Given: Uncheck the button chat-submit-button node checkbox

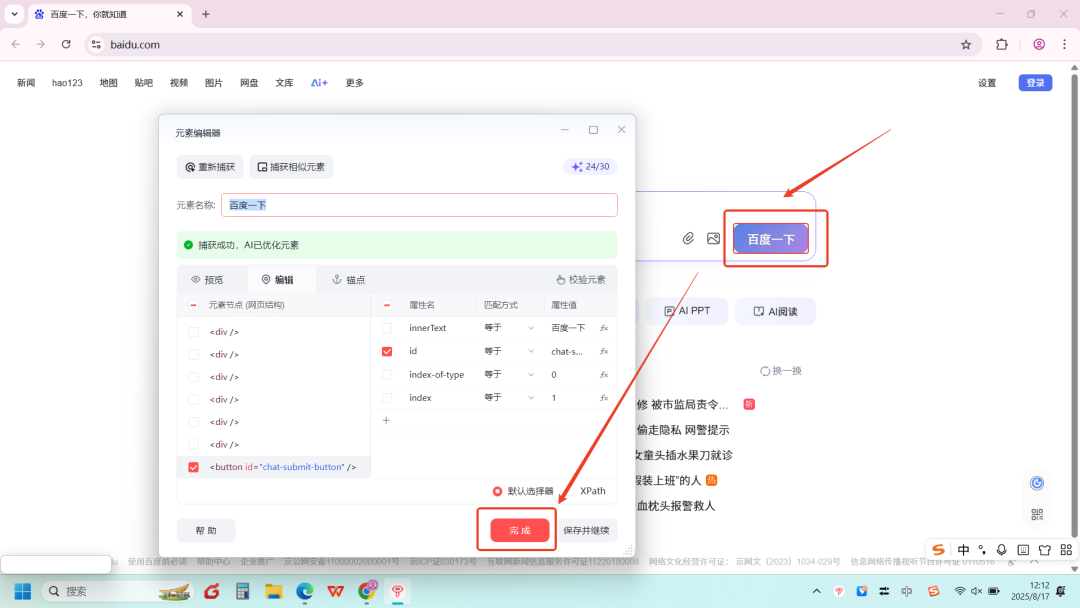Looking at the screenshot, I should point(194,467).
